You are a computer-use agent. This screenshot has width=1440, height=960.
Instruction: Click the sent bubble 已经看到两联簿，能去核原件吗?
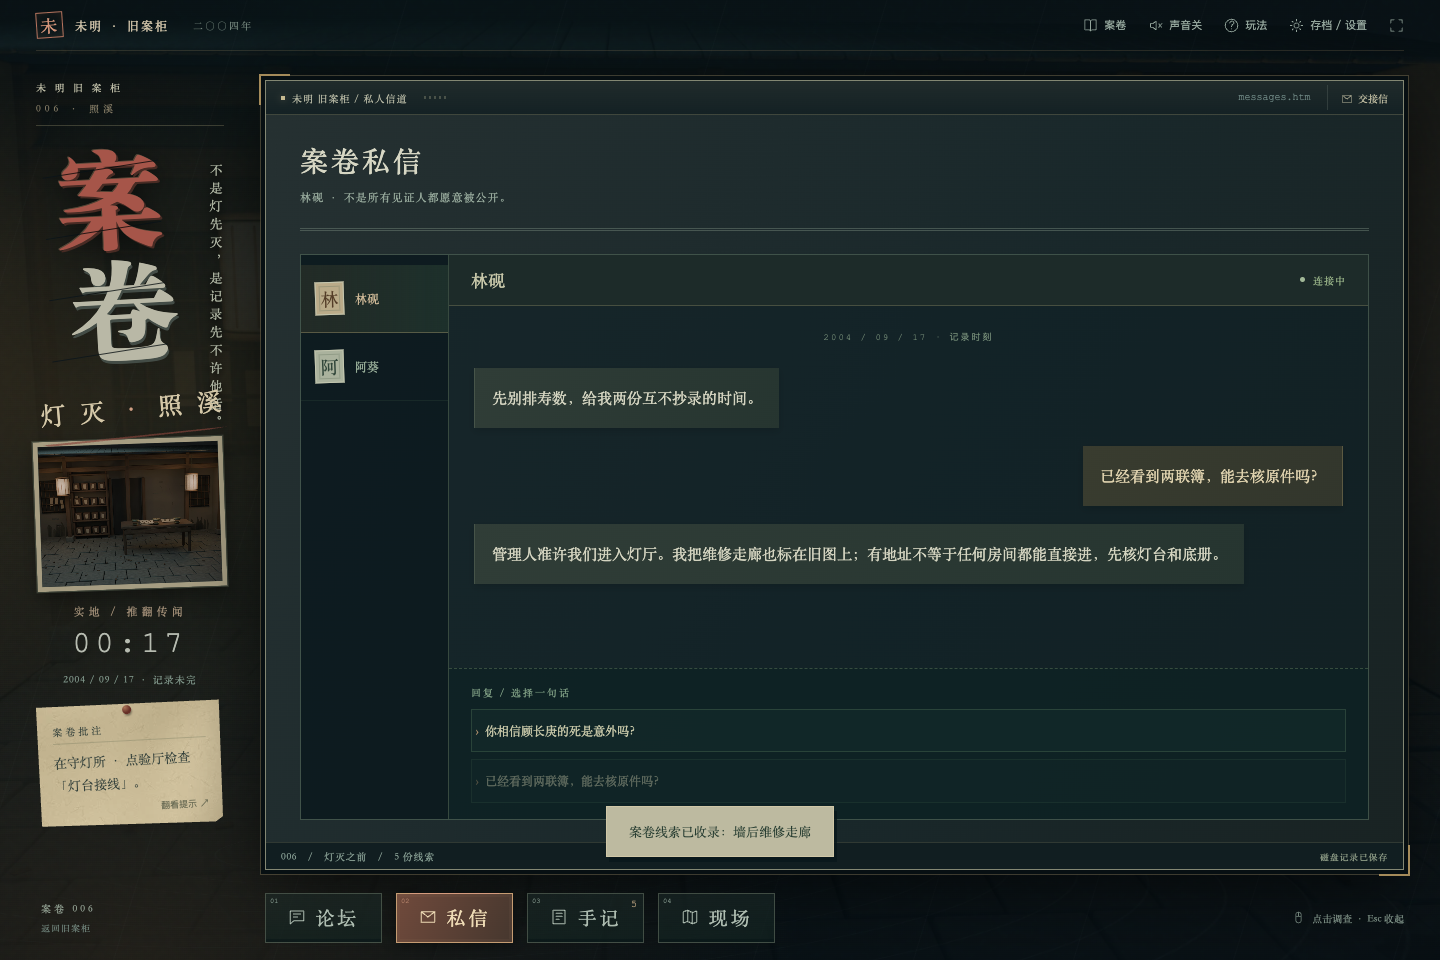(x=1212, y=476)
